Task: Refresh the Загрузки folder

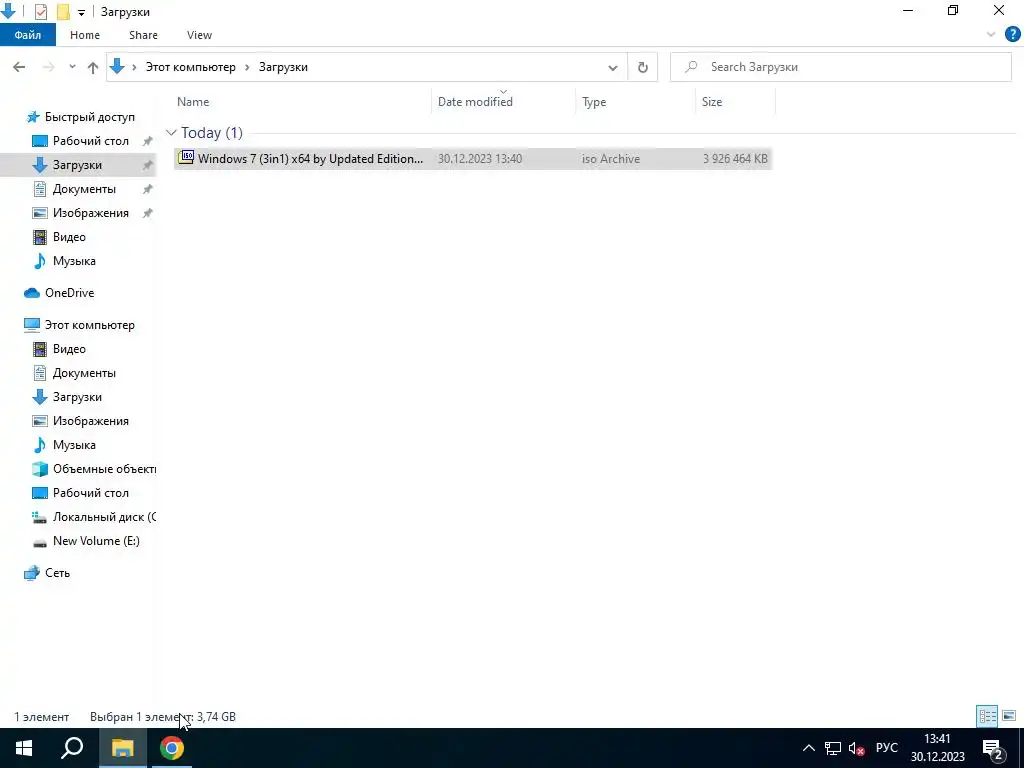Action: click(643, 67)
